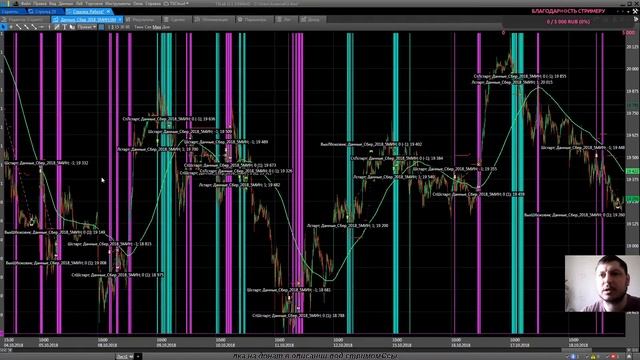The image size is (640, 360).
Task: Click the Результаты tab icon
Action: point(128,19)
